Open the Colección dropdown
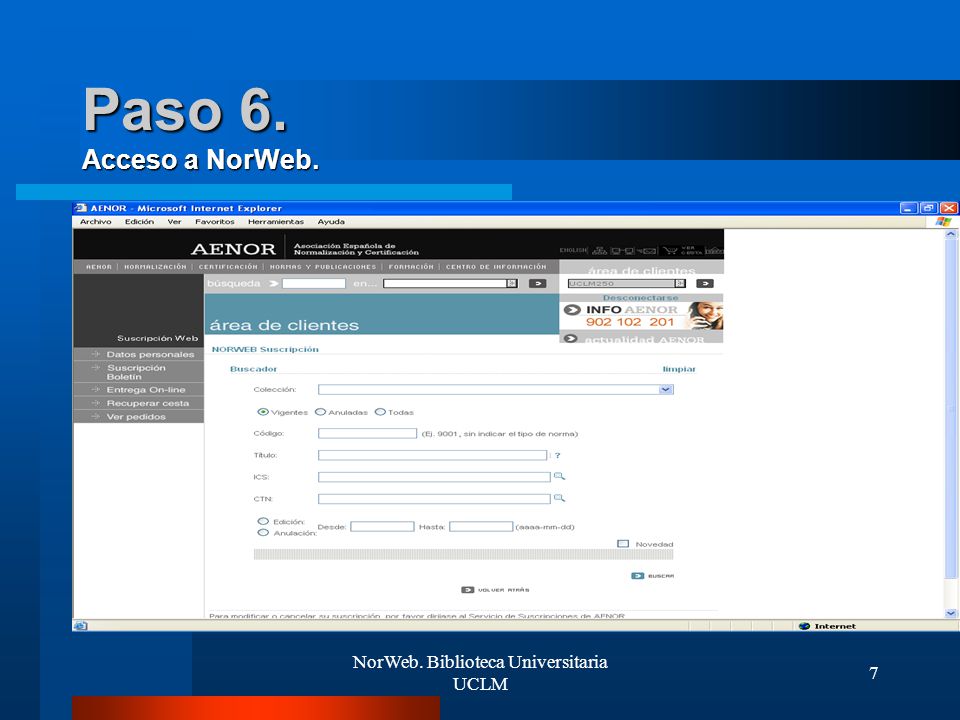Screen dimensions: 960x720 666,389
